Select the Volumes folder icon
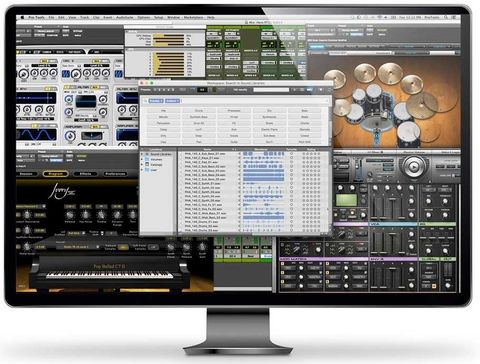This screenshot has width=480, height=364. click(x=147, y=159)
